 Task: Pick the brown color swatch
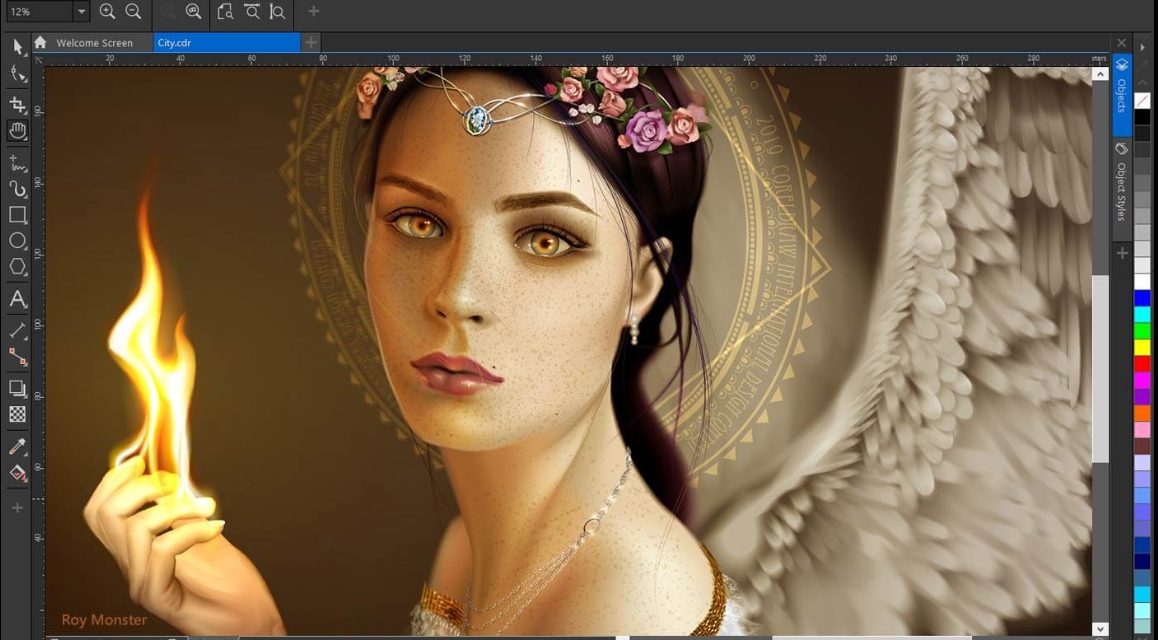(x=1142, y=447)
